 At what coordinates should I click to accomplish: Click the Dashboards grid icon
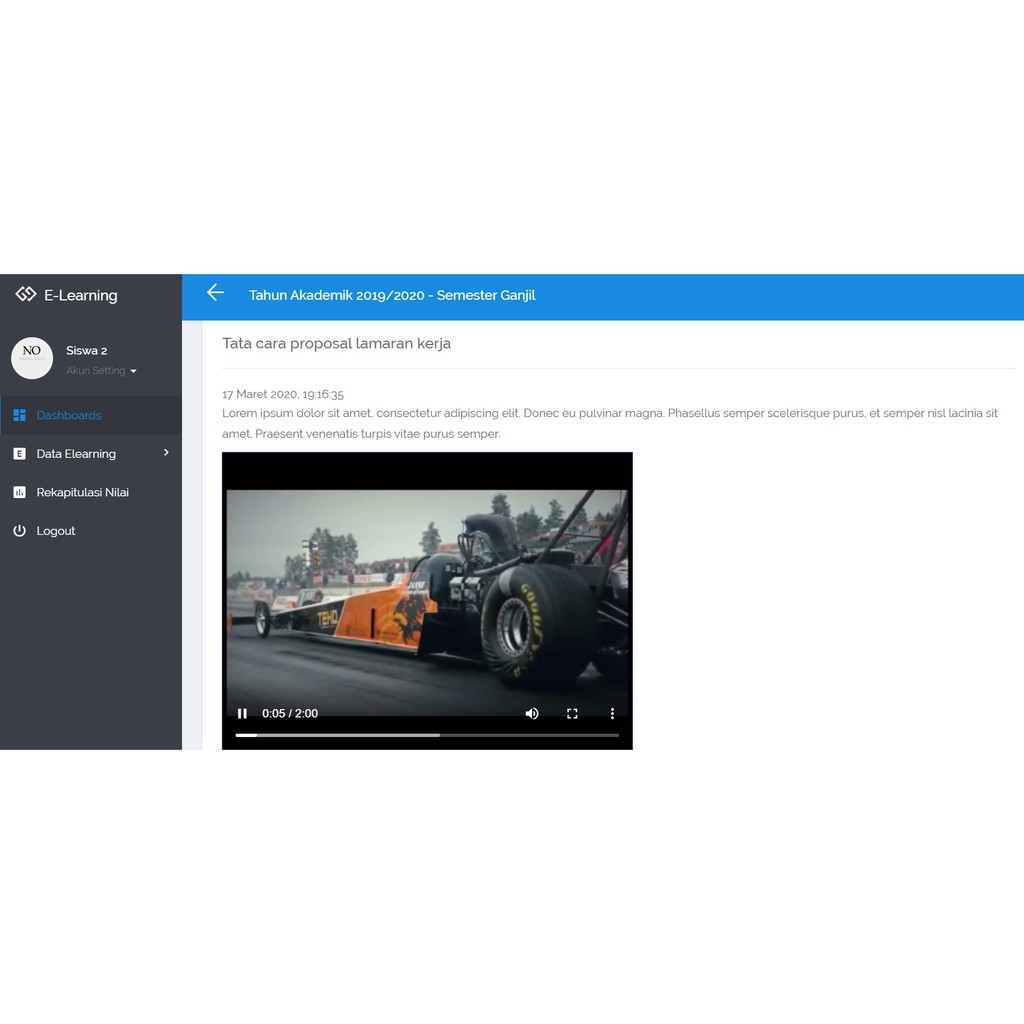19,415
